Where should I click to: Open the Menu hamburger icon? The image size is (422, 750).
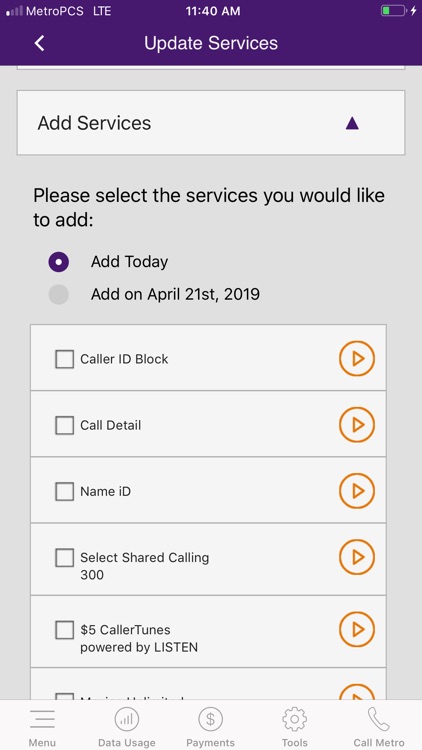click(42, 718)
